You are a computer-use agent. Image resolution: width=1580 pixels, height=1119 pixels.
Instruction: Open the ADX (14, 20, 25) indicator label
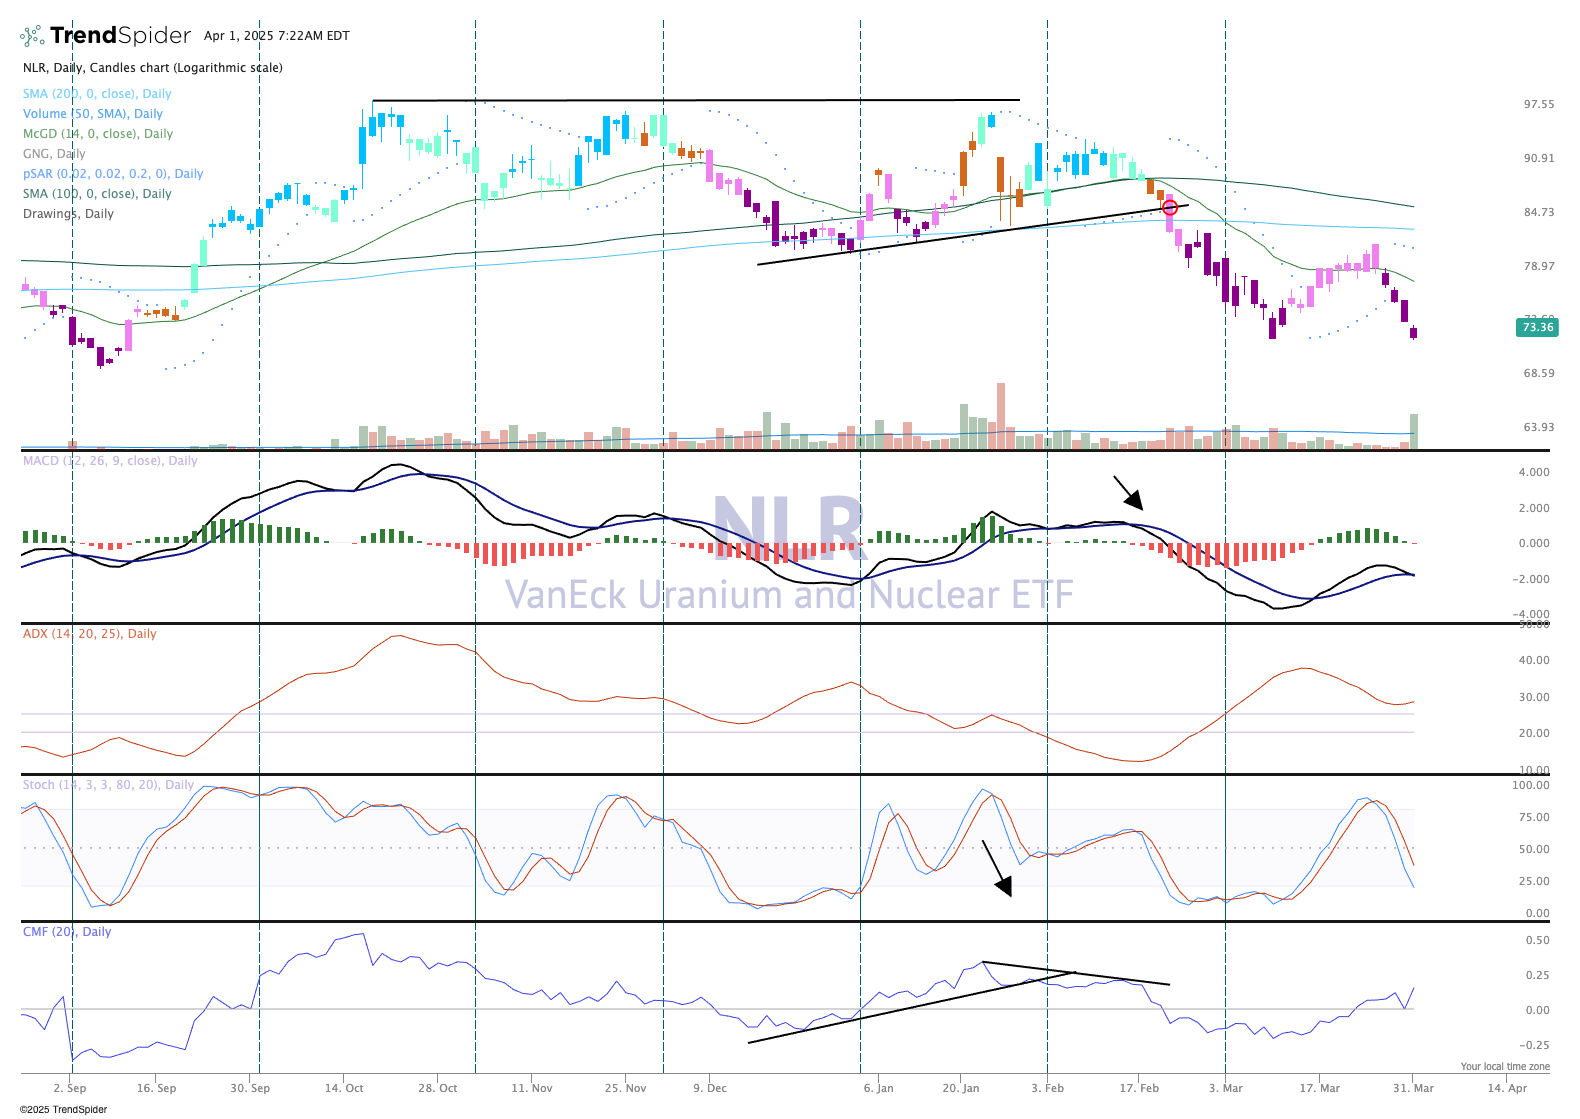coord(90,634)
